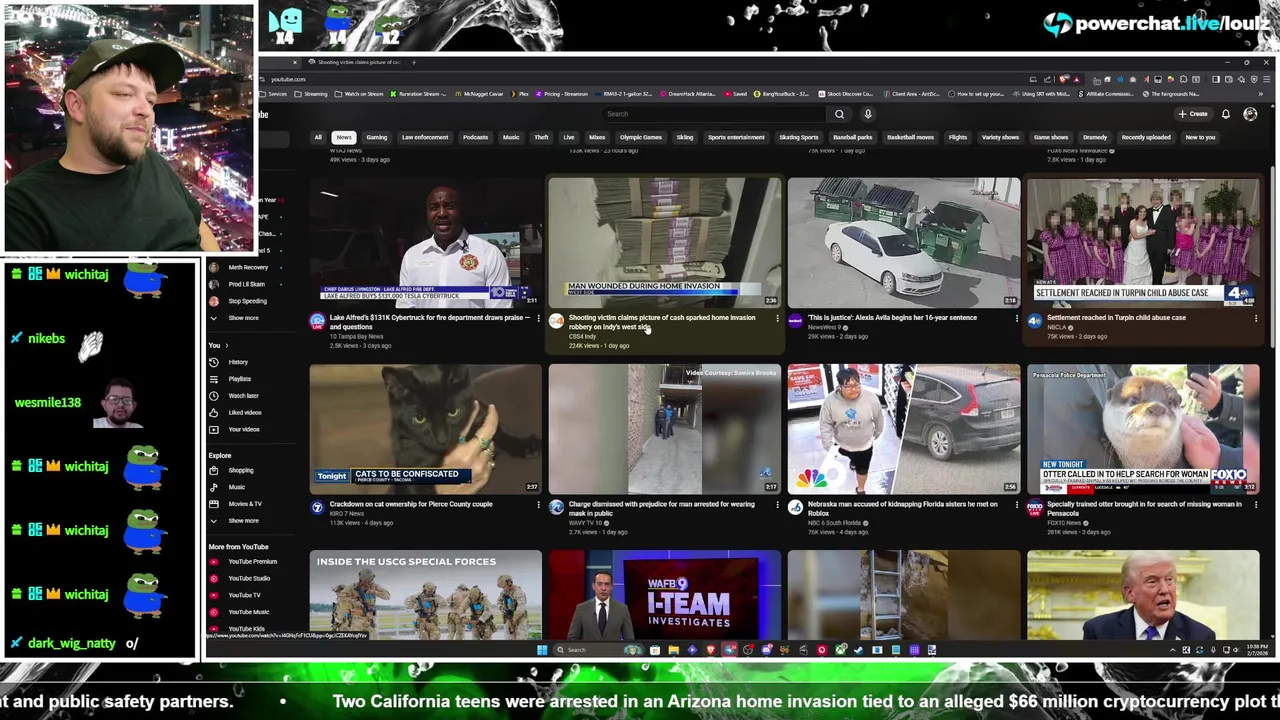Open the Turpin child abuse settlement title

coord(1116,318)
